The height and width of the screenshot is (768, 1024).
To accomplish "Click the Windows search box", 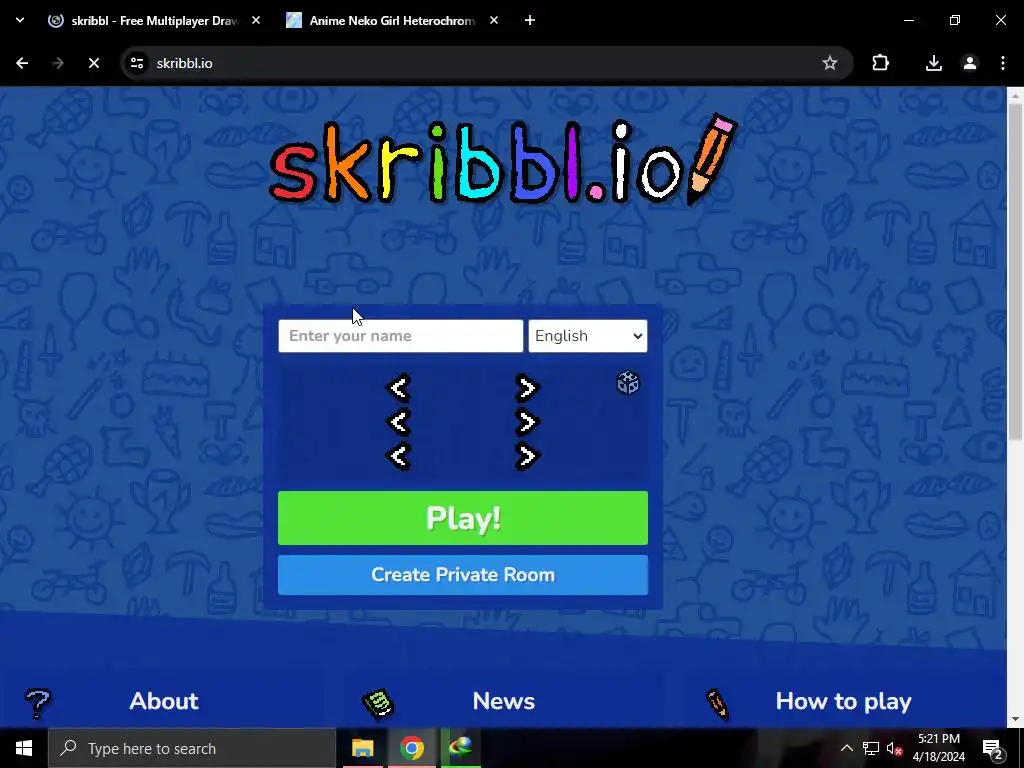I will [192, 748].
